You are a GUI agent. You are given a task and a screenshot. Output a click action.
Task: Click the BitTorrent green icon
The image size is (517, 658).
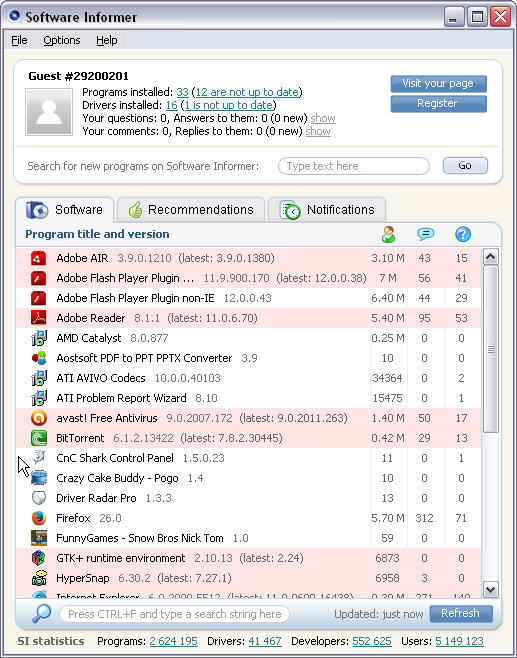[x=39, y=438]
